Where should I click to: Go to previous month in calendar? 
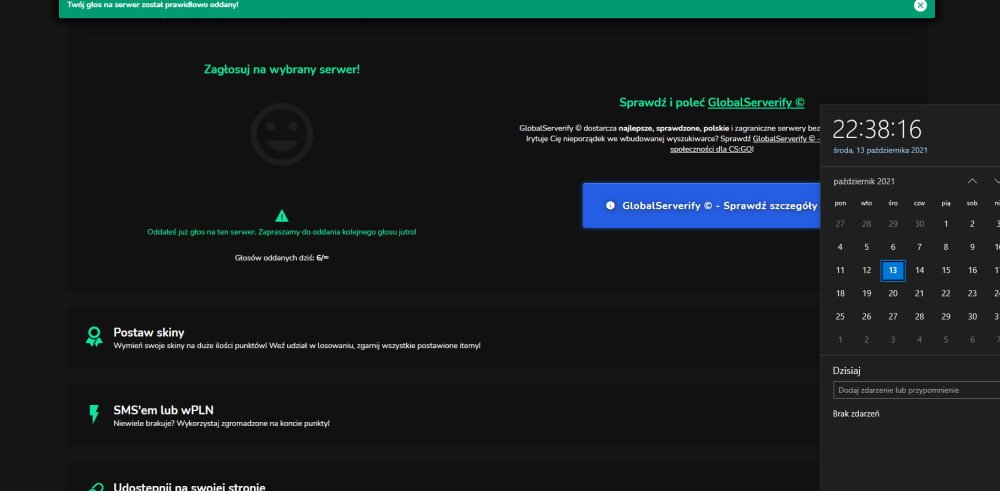(x=972, y=181)
